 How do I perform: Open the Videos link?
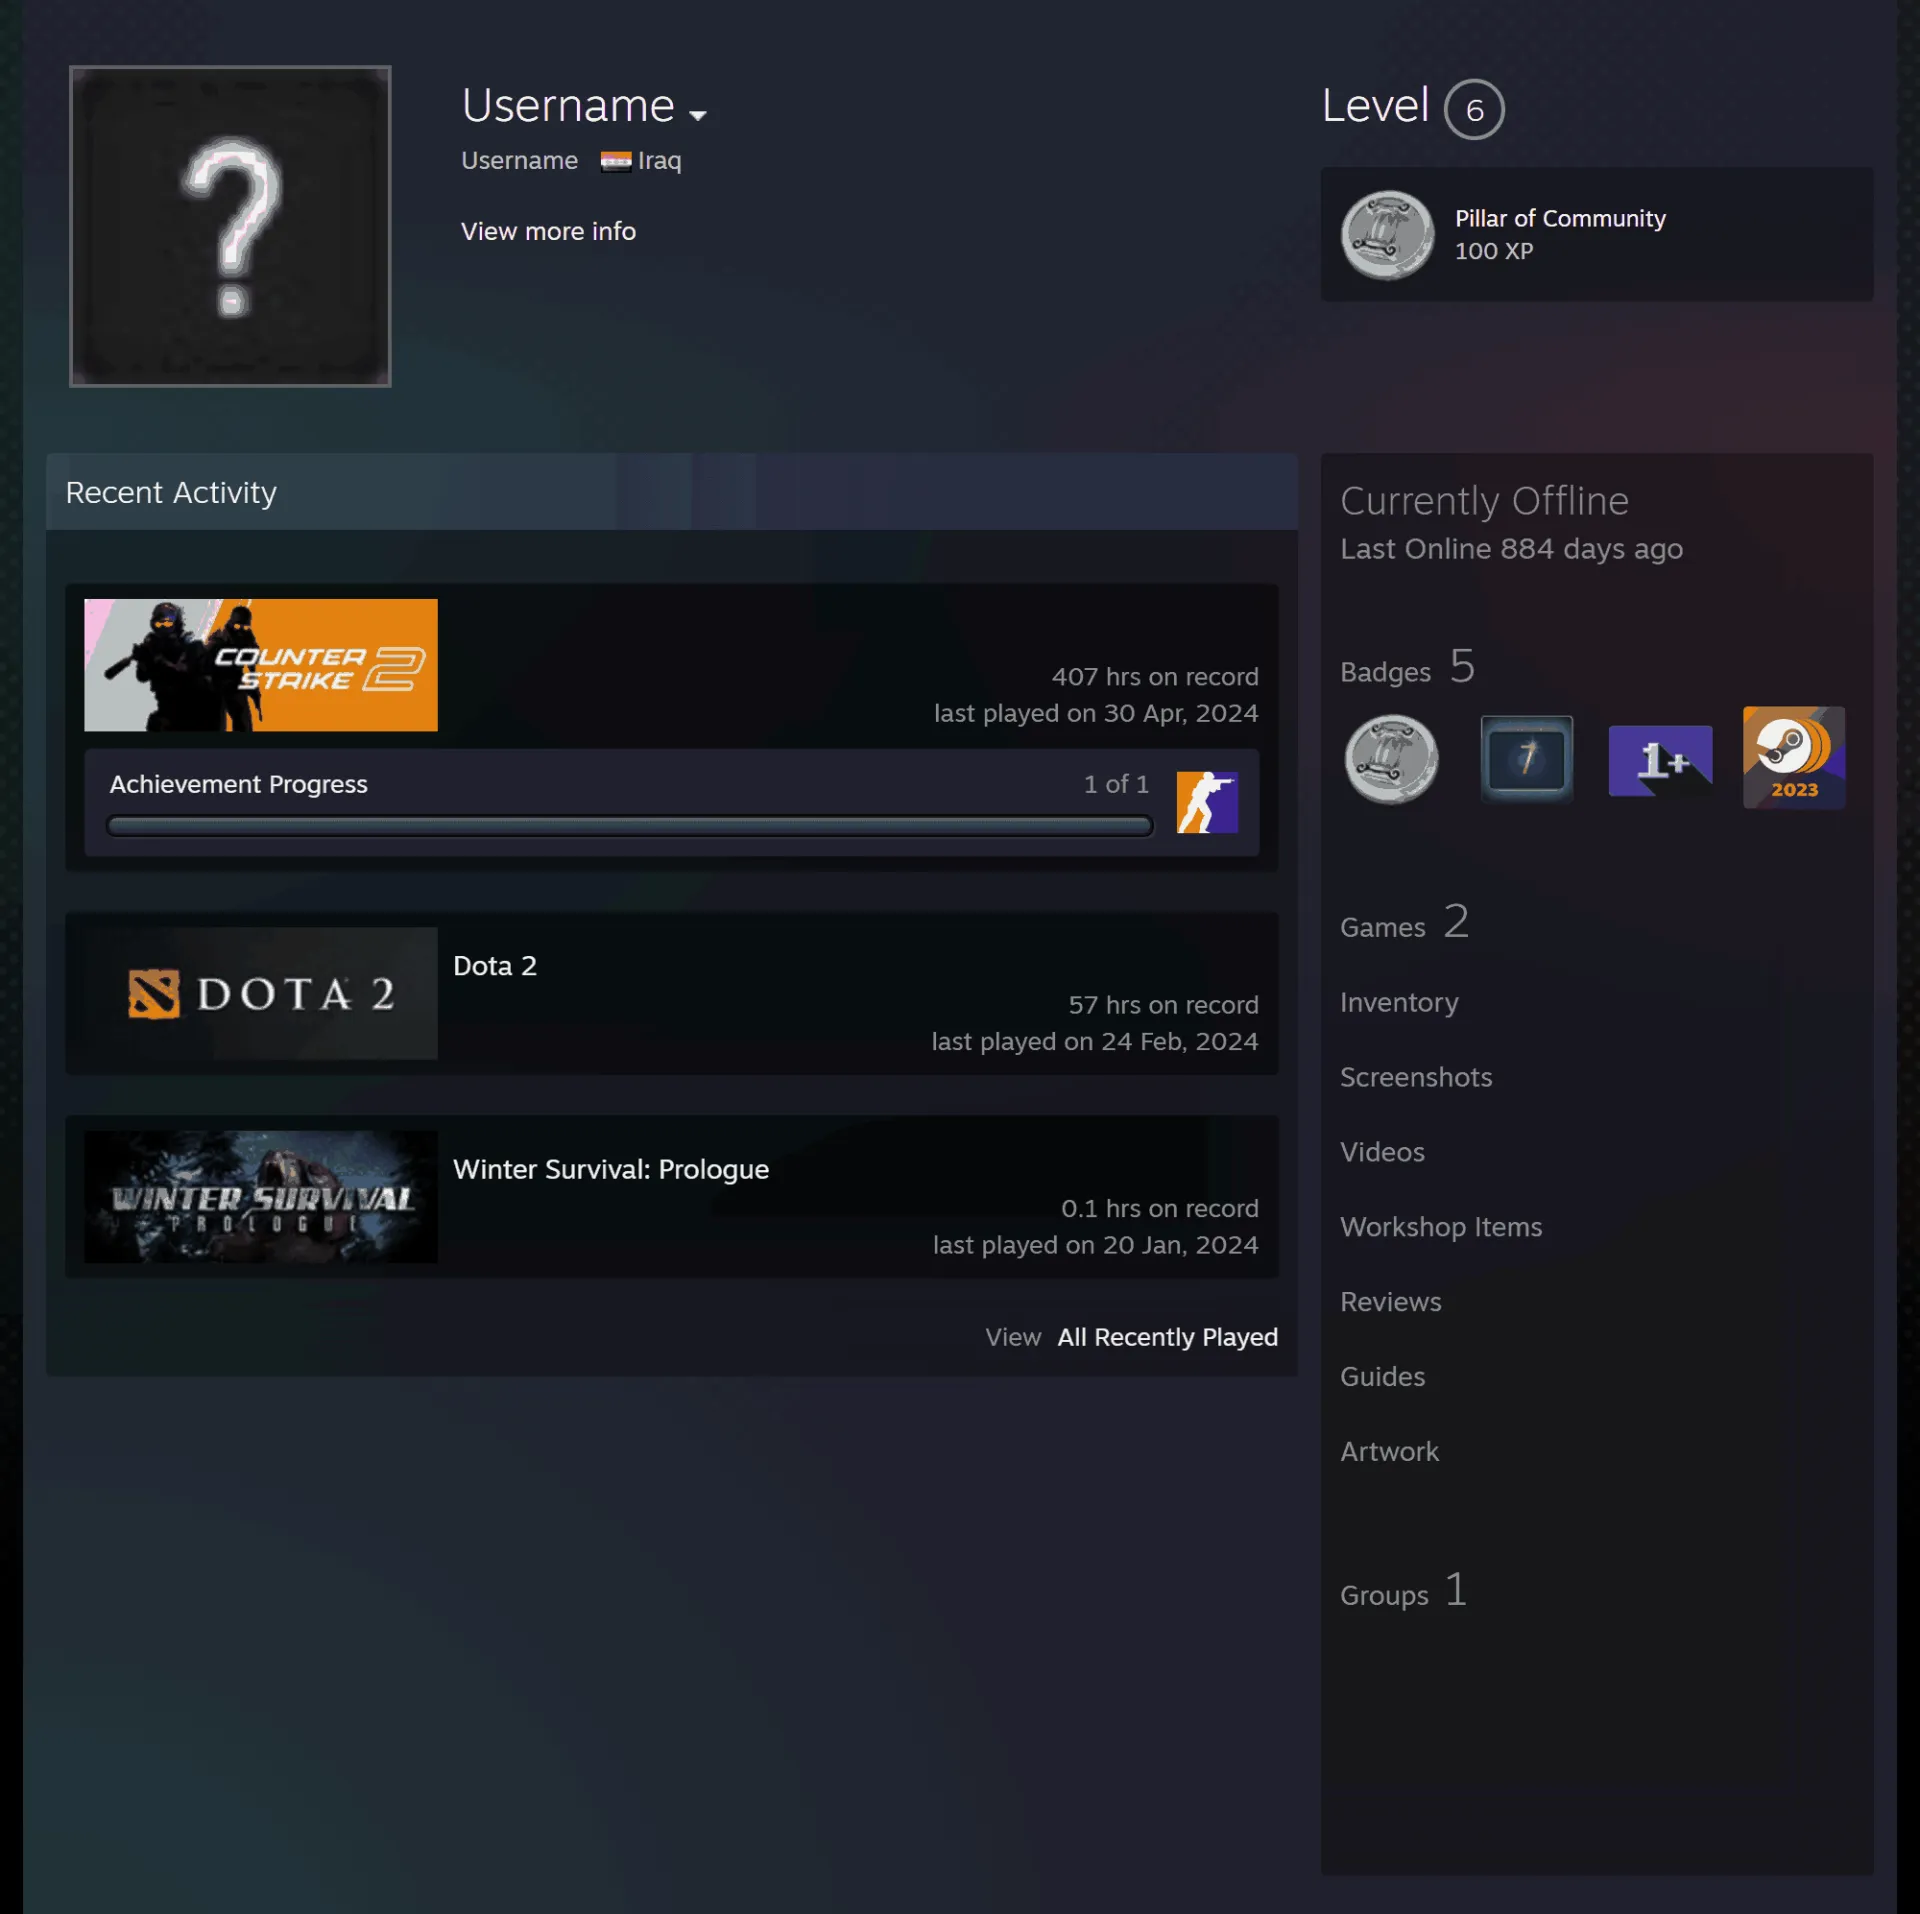1382,1152
